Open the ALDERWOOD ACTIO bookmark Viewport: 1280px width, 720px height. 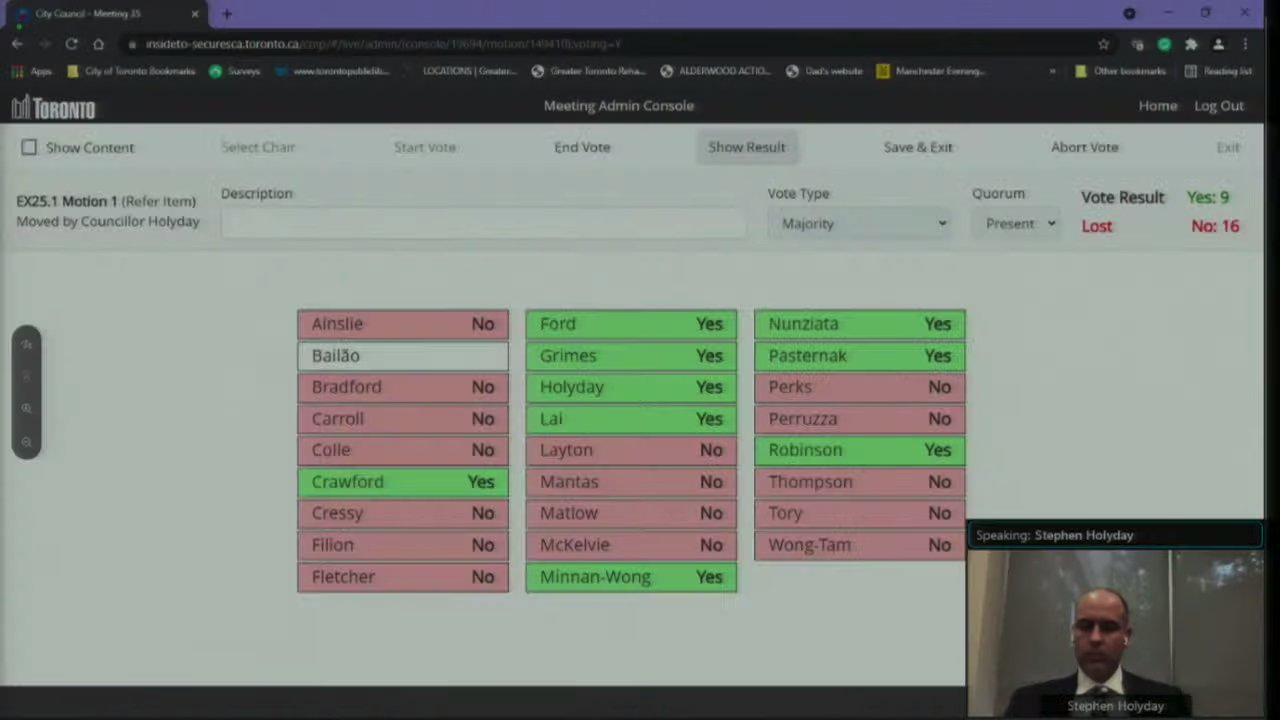click(x=716, y=71)
